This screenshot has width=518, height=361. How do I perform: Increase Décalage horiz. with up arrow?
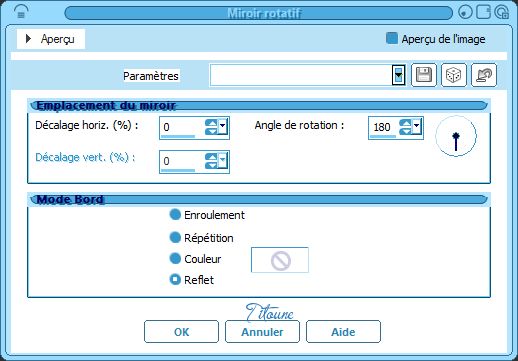pyautogui.click(x=211, y=123)
